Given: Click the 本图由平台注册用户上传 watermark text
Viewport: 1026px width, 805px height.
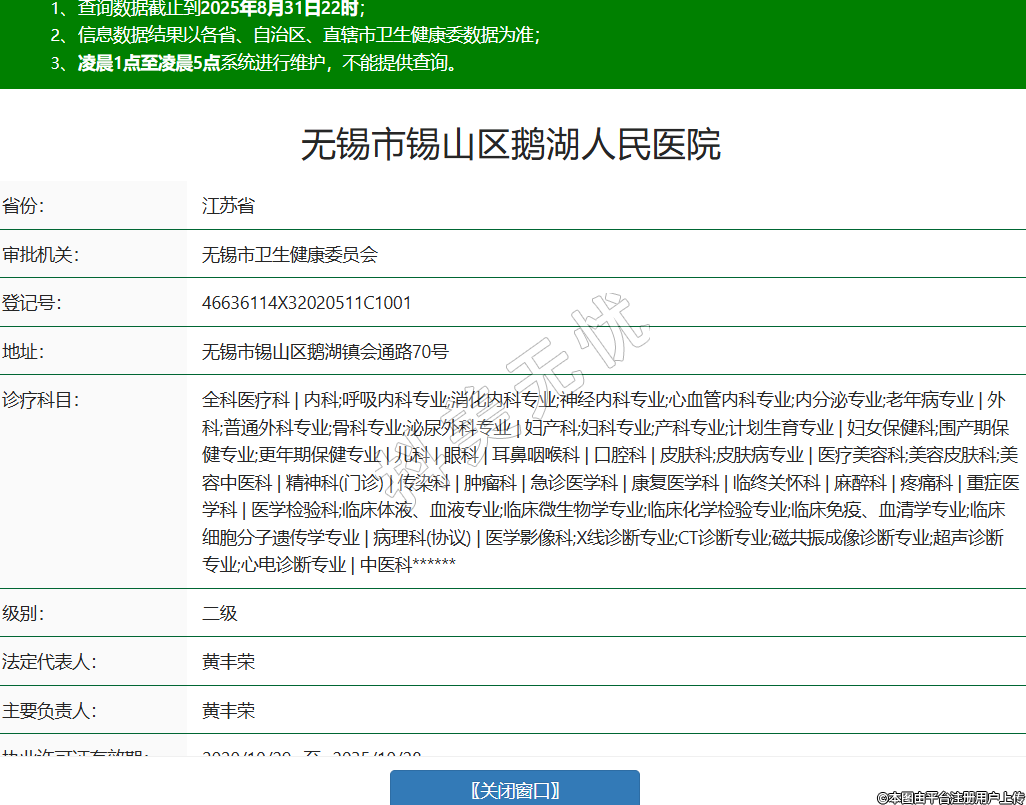Looking at the screenshot, I should (x=950, y=797).
